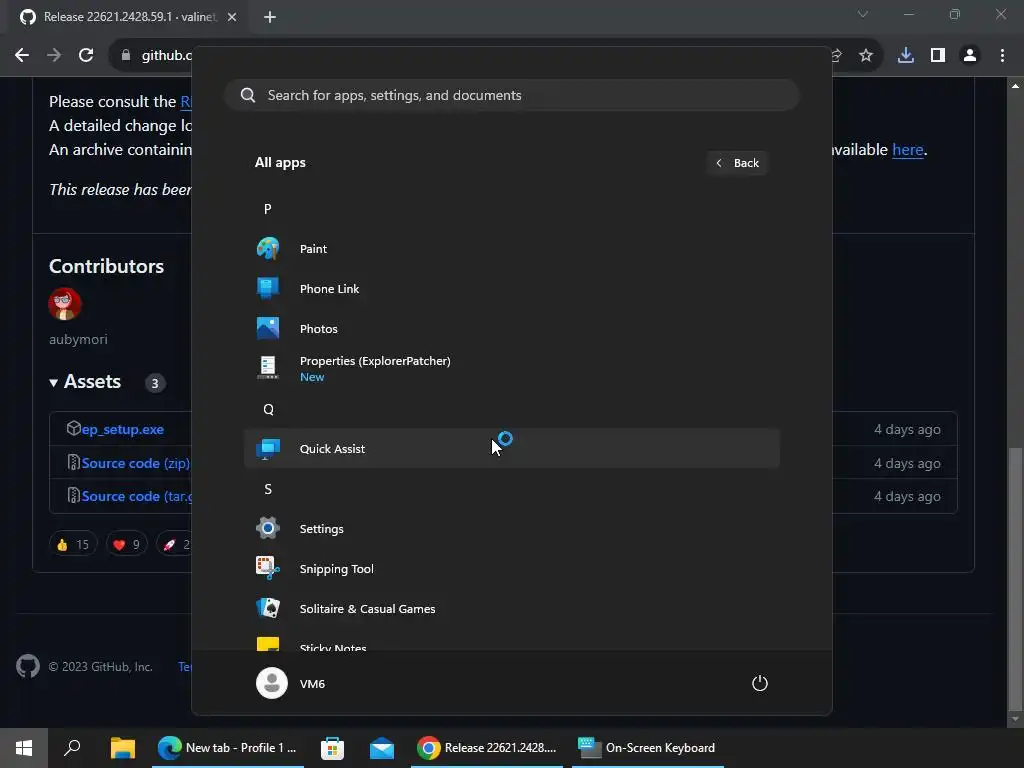Open Solitaire & Casual Games
This screenshot has height=768, width=1024.
tap(511, 609)
